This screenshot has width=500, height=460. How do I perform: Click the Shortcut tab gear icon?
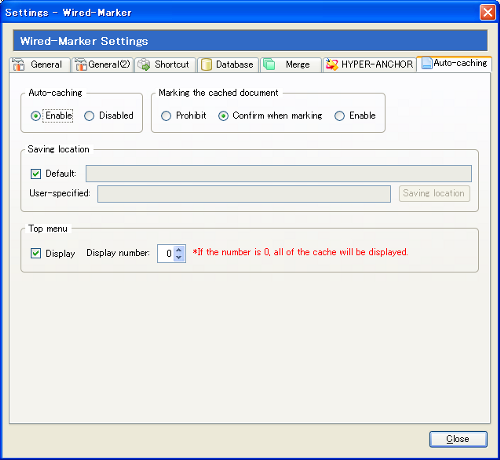click(x=144, y=65)
